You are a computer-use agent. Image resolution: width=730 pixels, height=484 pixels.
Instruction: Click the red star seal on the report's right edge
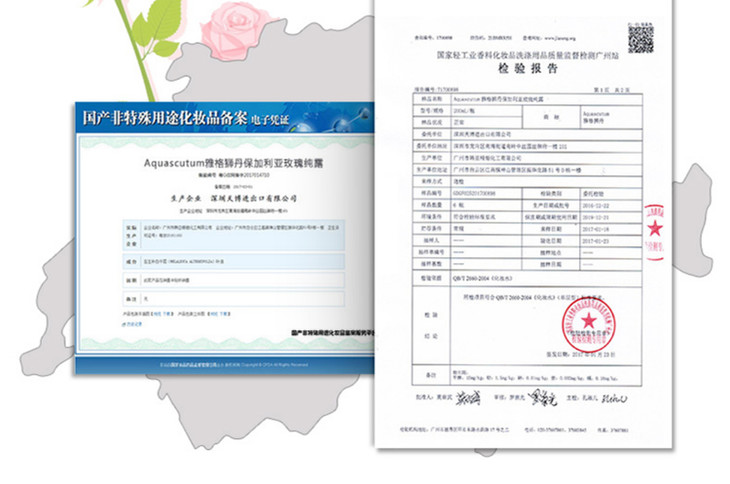point(655,231)
